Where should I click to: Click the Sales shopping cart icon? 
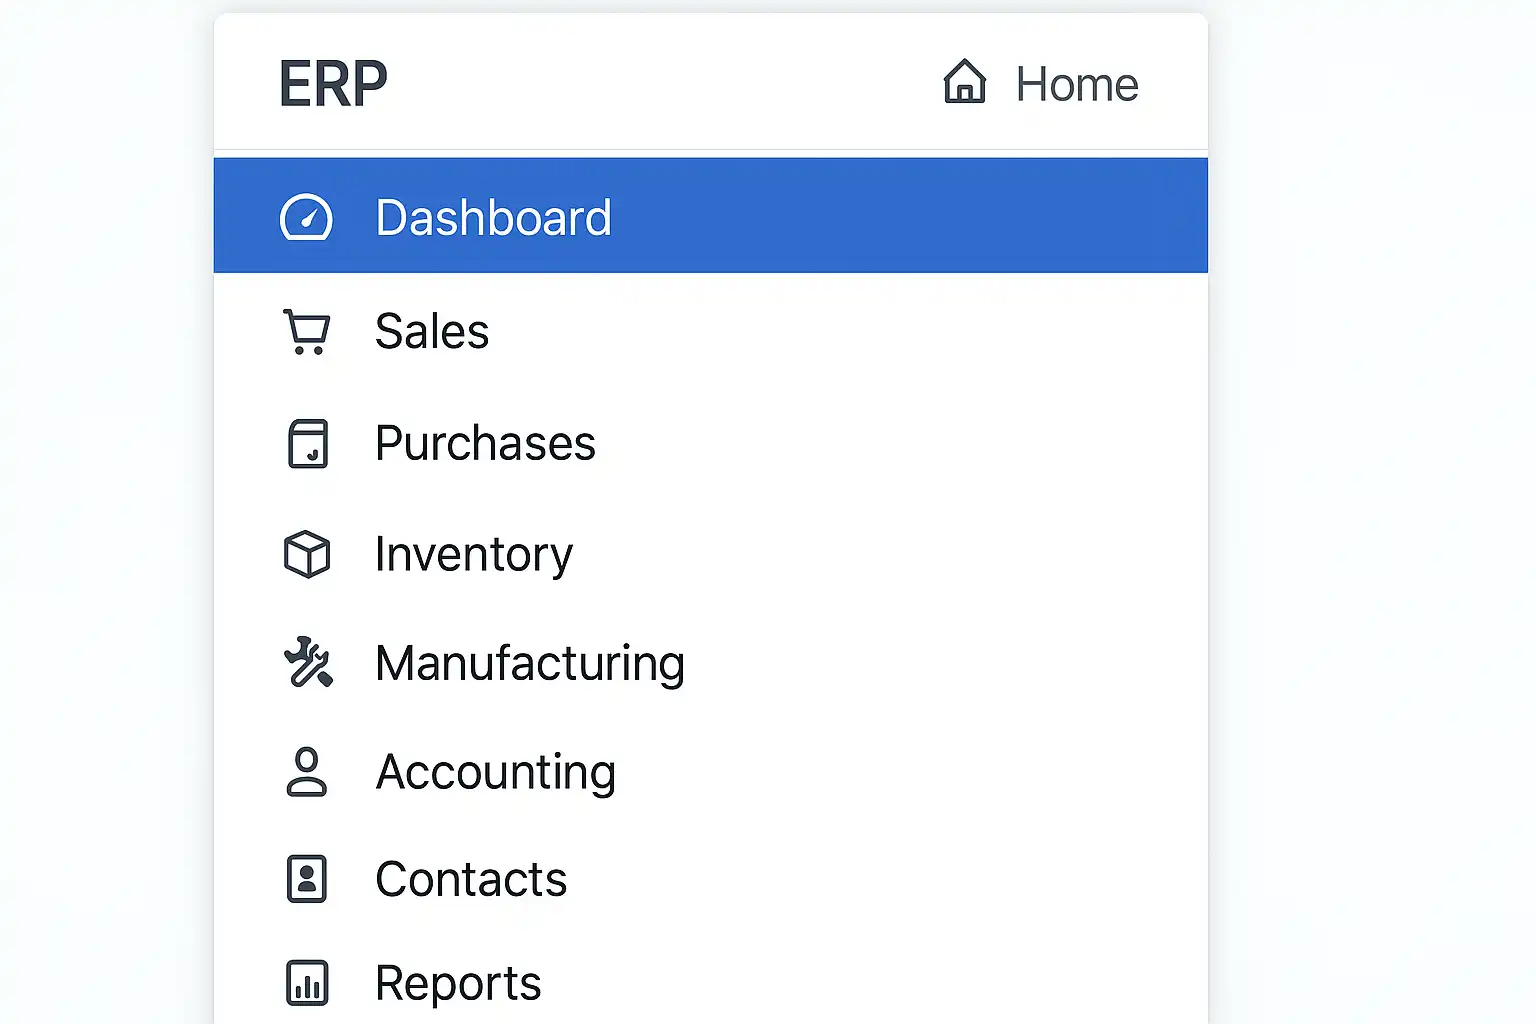coord(306,332)
